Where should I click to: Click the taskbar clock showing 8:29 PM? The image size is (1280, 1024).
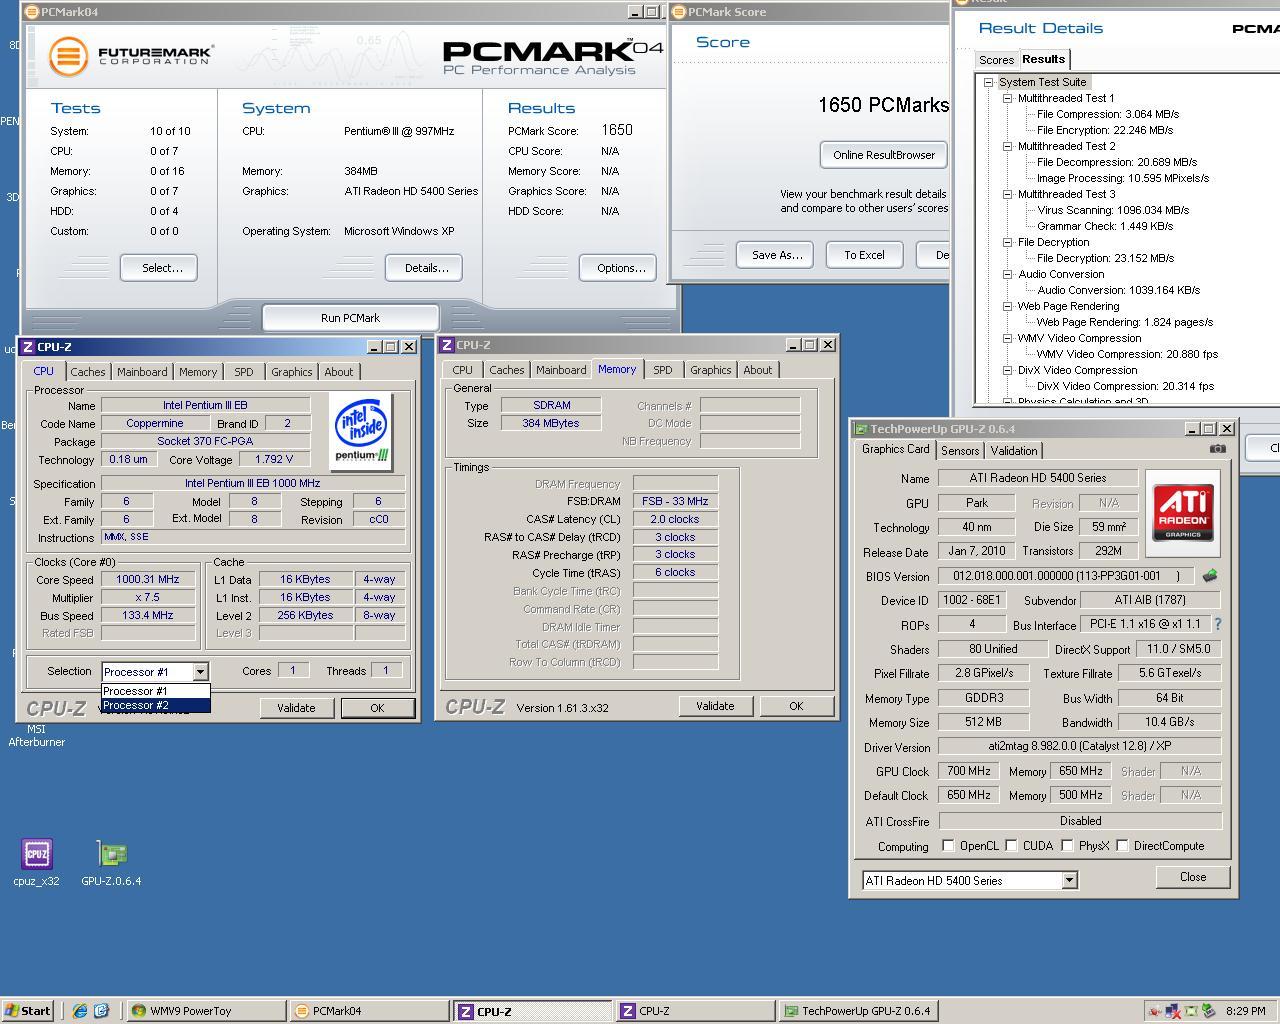click(1246, 1011)
